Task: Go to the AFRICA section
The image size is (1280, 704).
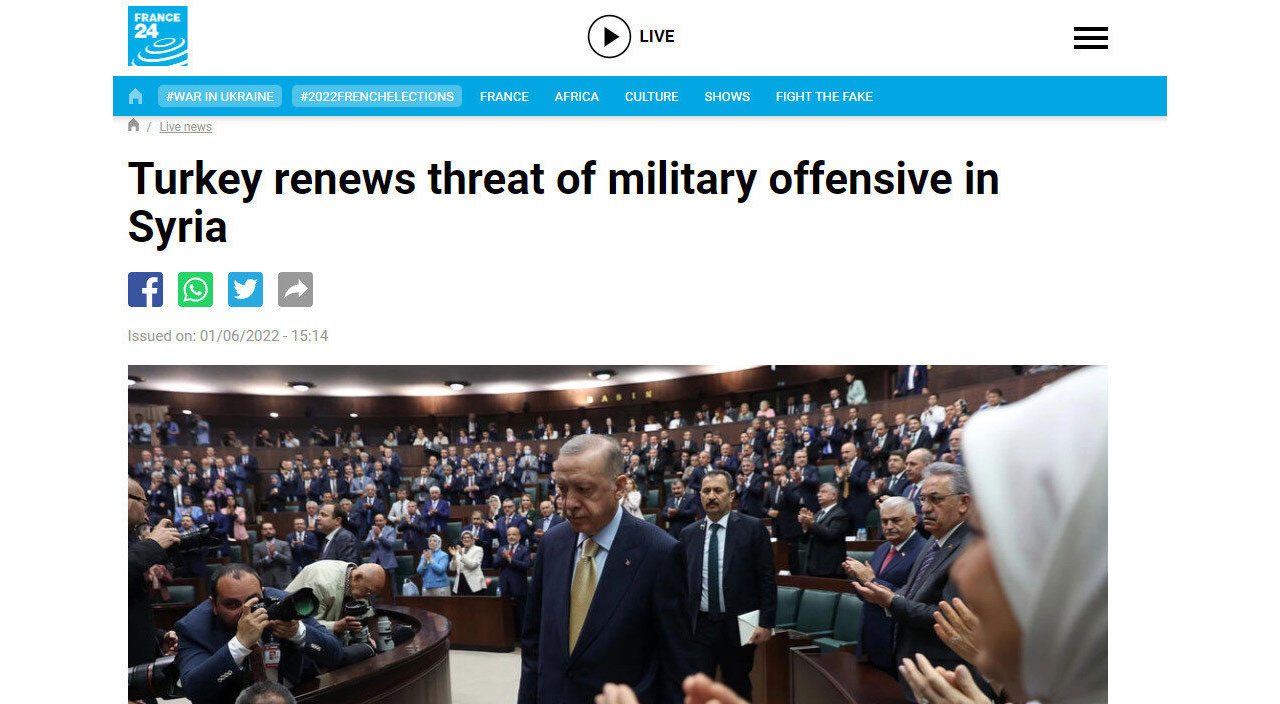Action: (x=577, y=96)
